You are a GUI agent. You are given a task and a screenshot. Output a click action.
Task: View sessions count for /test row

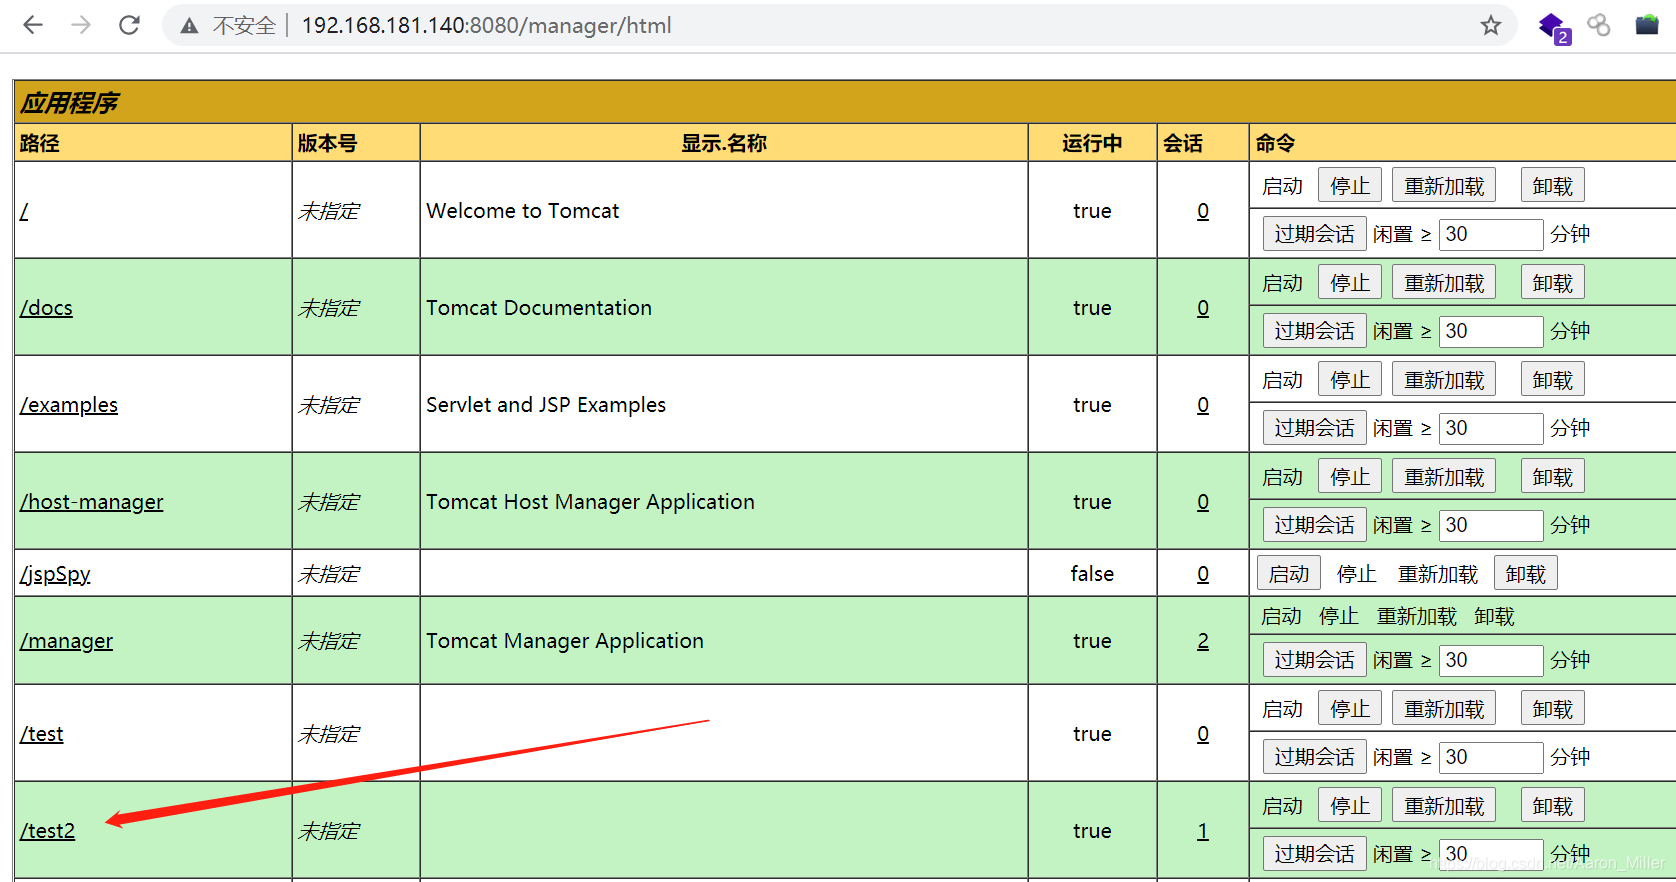coord(1203,734)
